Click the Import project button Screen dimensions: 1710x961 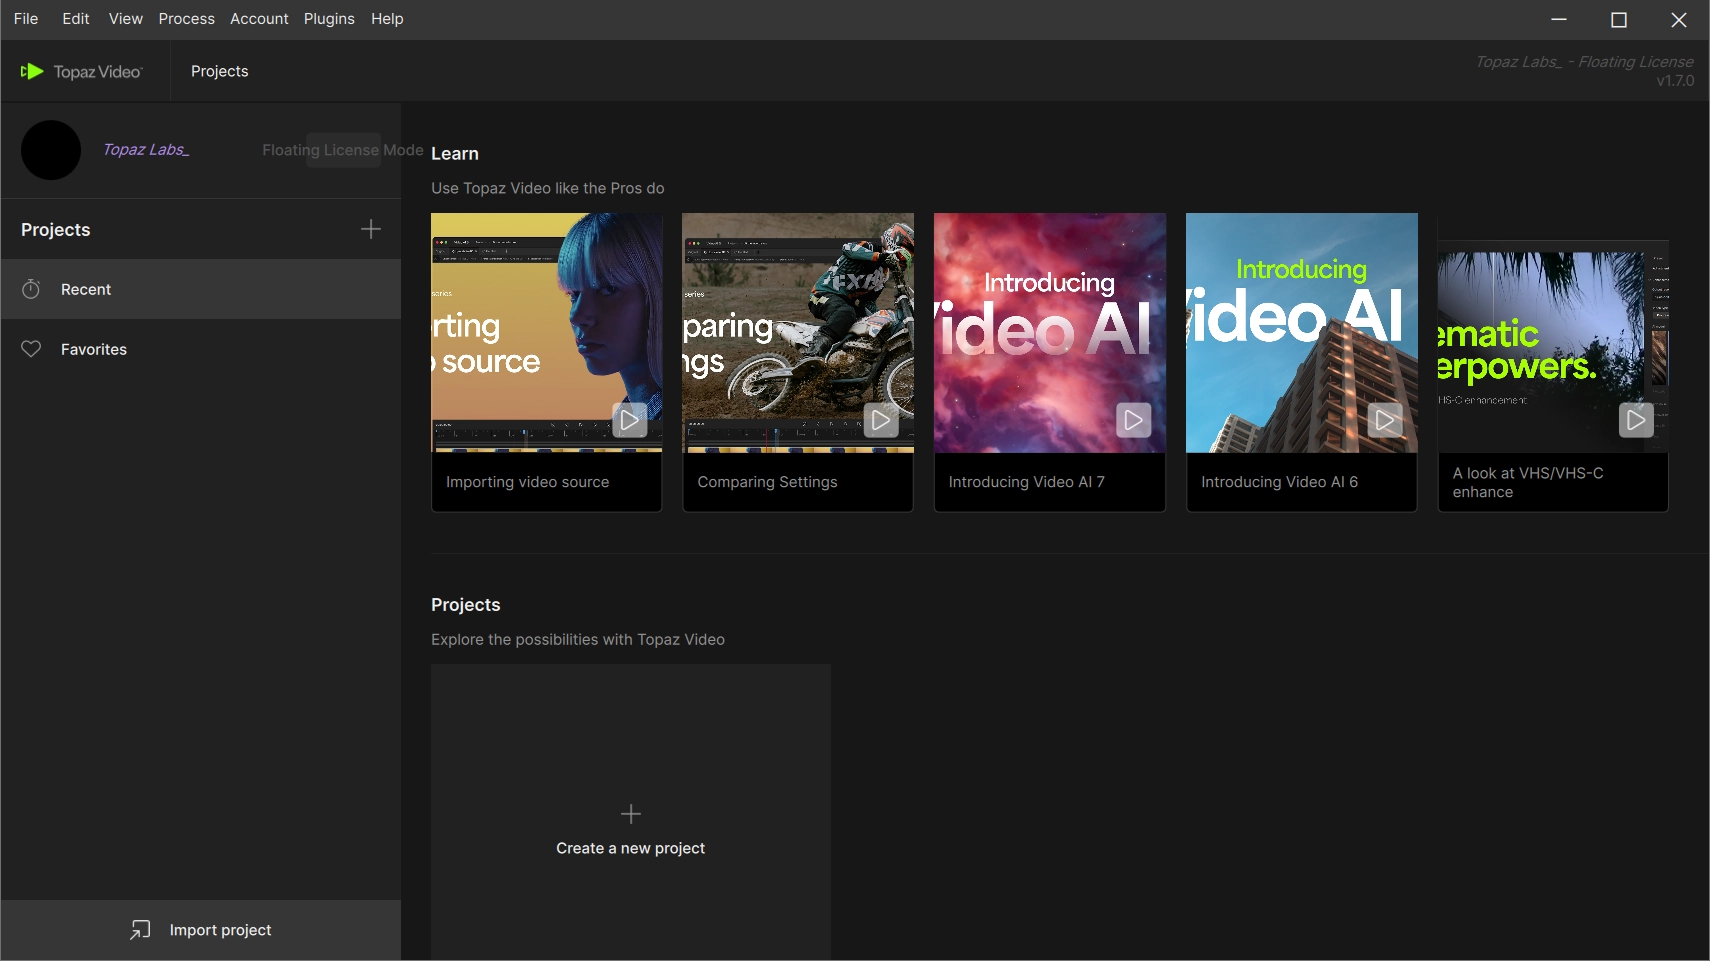pyautogui.click(x=201, y=930)
